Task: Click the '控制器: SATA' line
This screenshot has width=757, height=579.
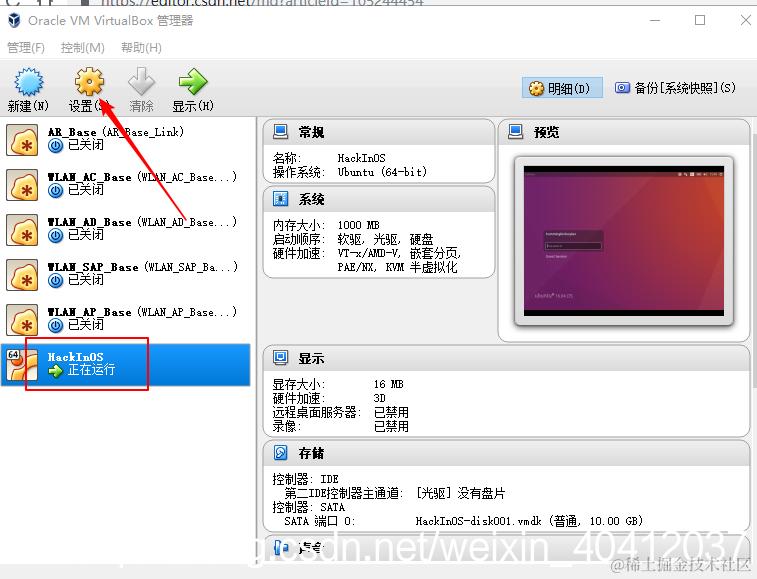Action: 308,507
